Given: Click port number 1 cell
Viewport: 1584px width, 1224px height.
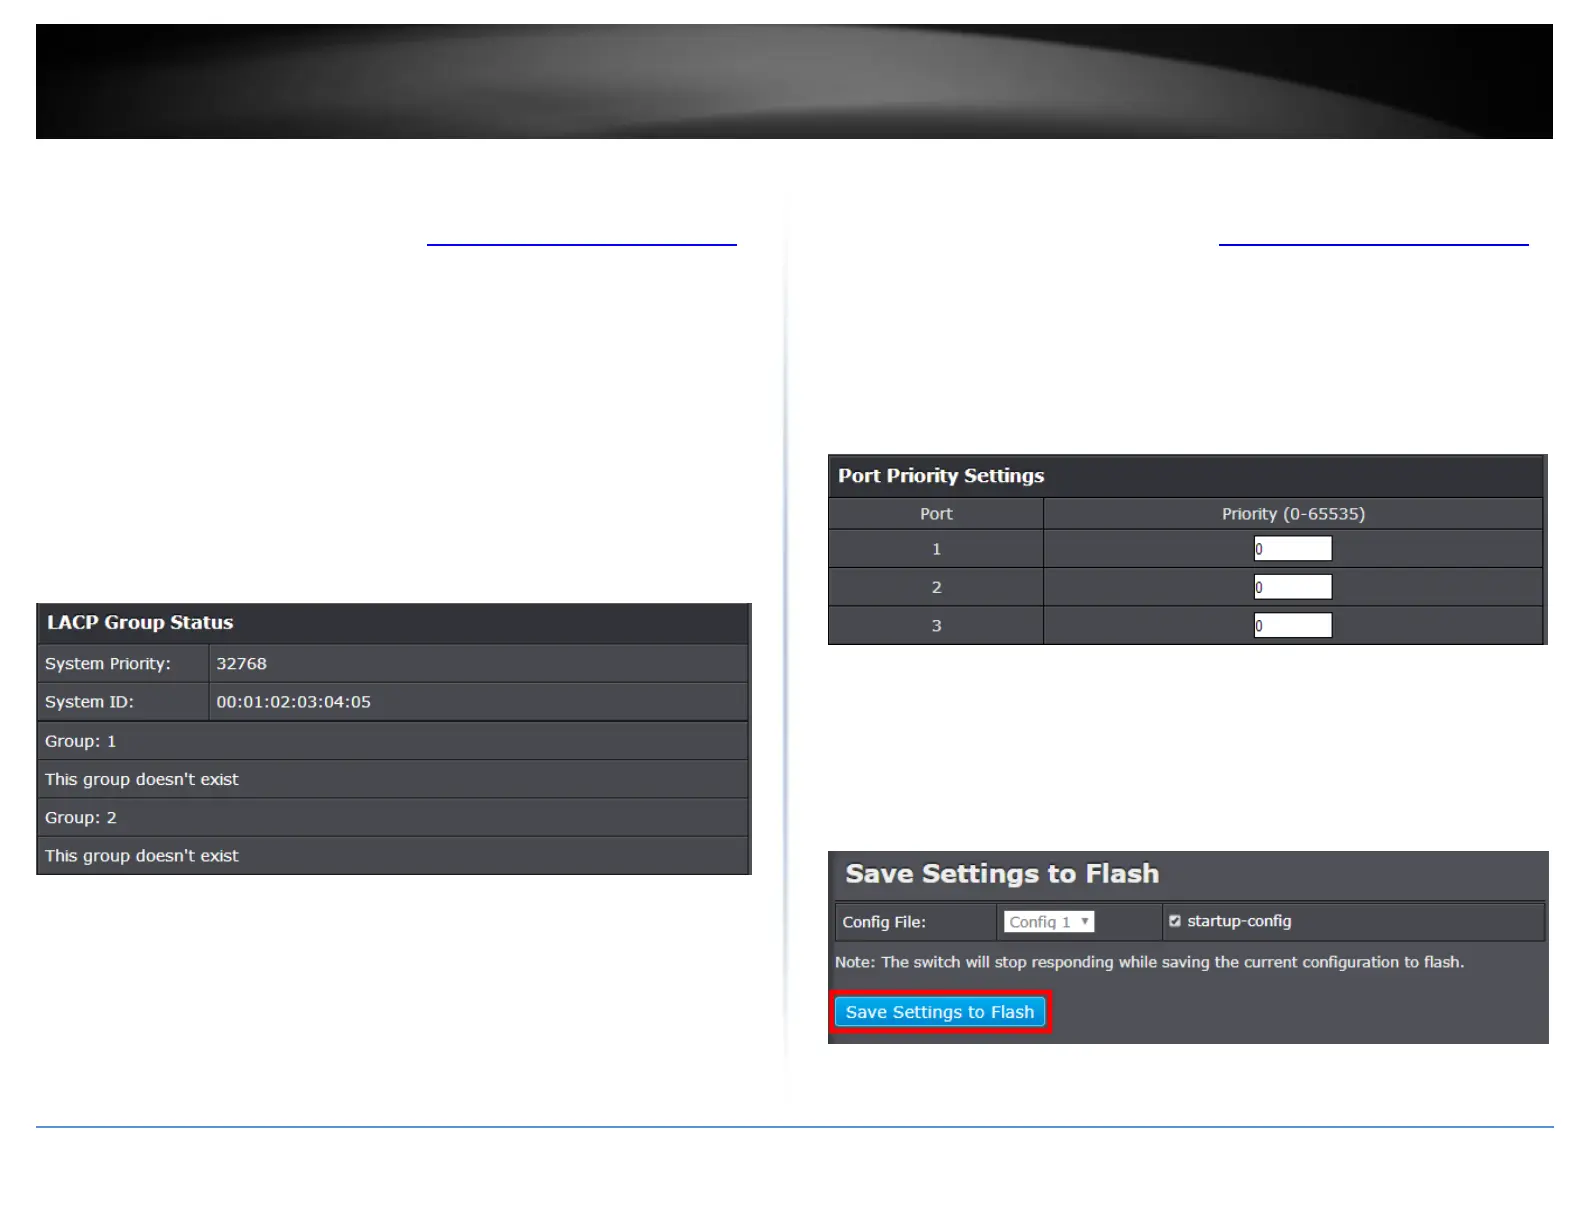Looking at the screenshot, I should click(x=936, y=549).
